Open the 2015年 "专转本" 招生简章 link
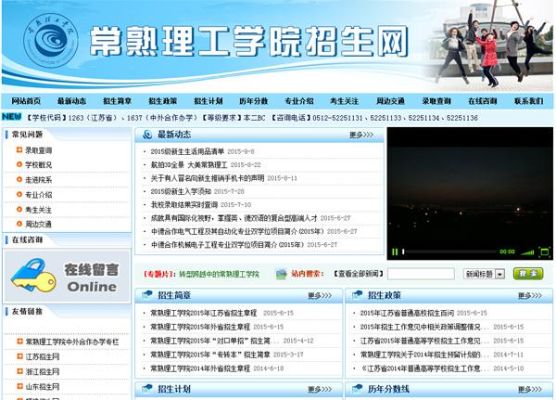The height and width of the screenshot is (400, 556). pos(210,355)
